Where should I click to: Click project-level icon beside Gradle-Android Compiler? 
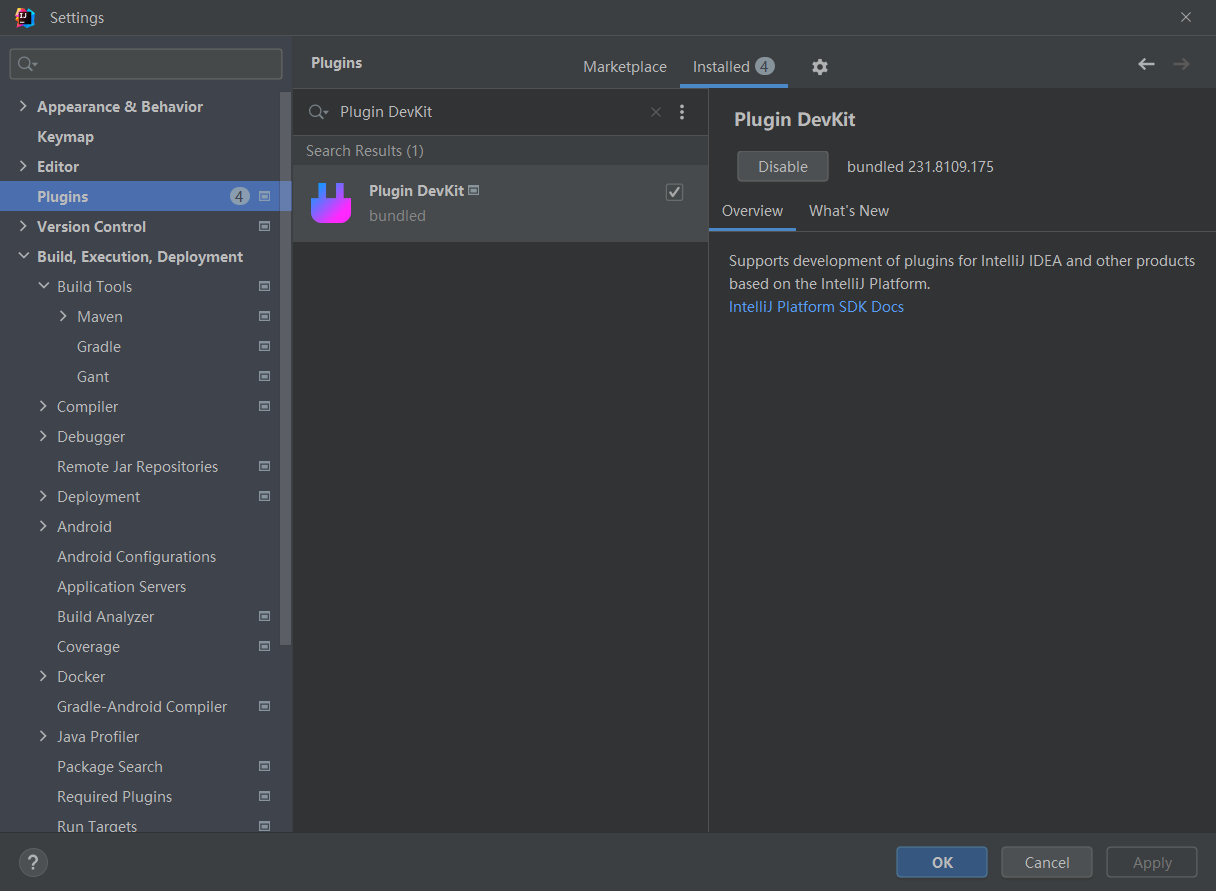click(x=265, y=707)
